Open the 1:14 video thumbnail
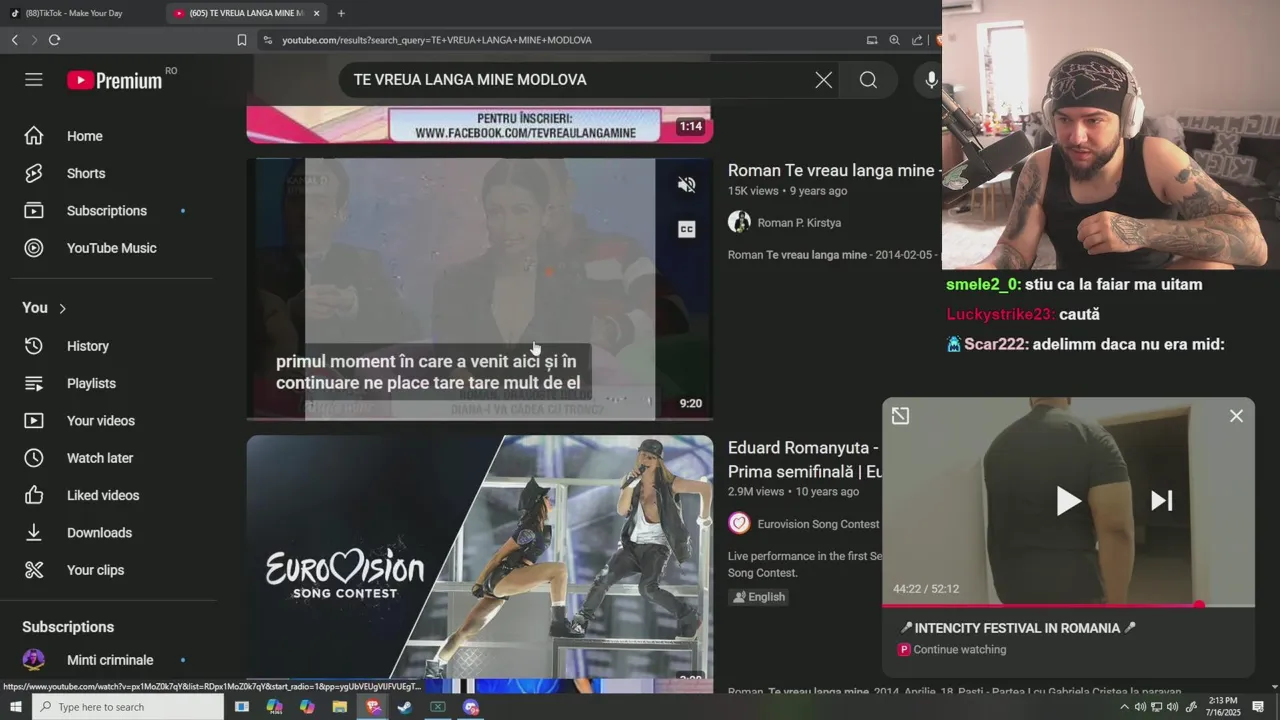1280x720 pixels. point(480,124)
